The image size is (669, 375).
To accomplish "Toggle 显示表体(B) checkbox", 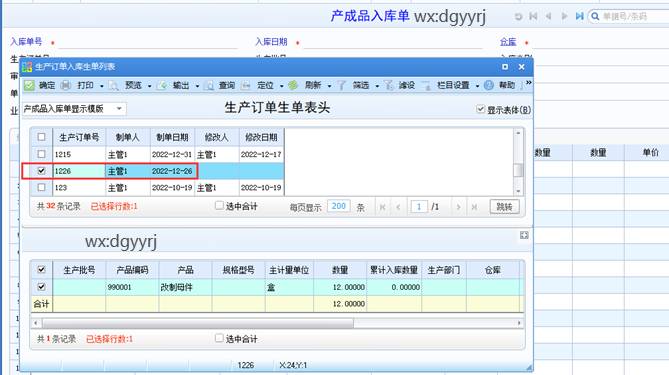I will 480,109.
